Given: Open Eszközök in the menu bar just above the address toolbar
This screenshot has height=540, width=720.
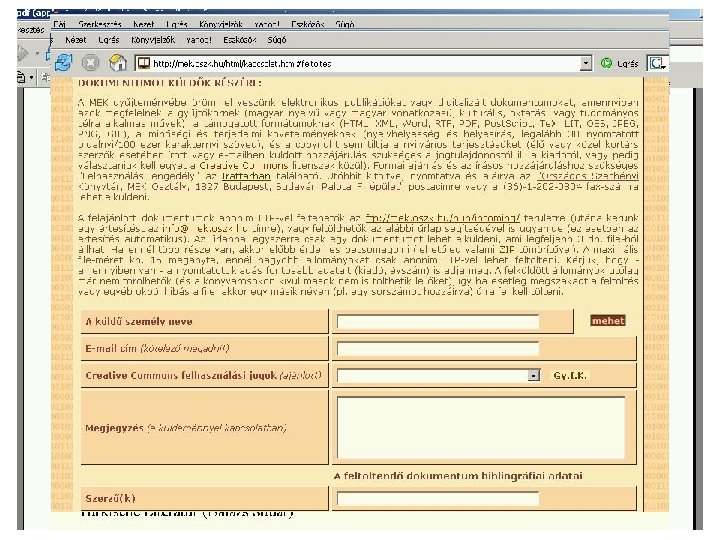Looking at the screenshot, I should pyautogui.click(x=239, y=40).
